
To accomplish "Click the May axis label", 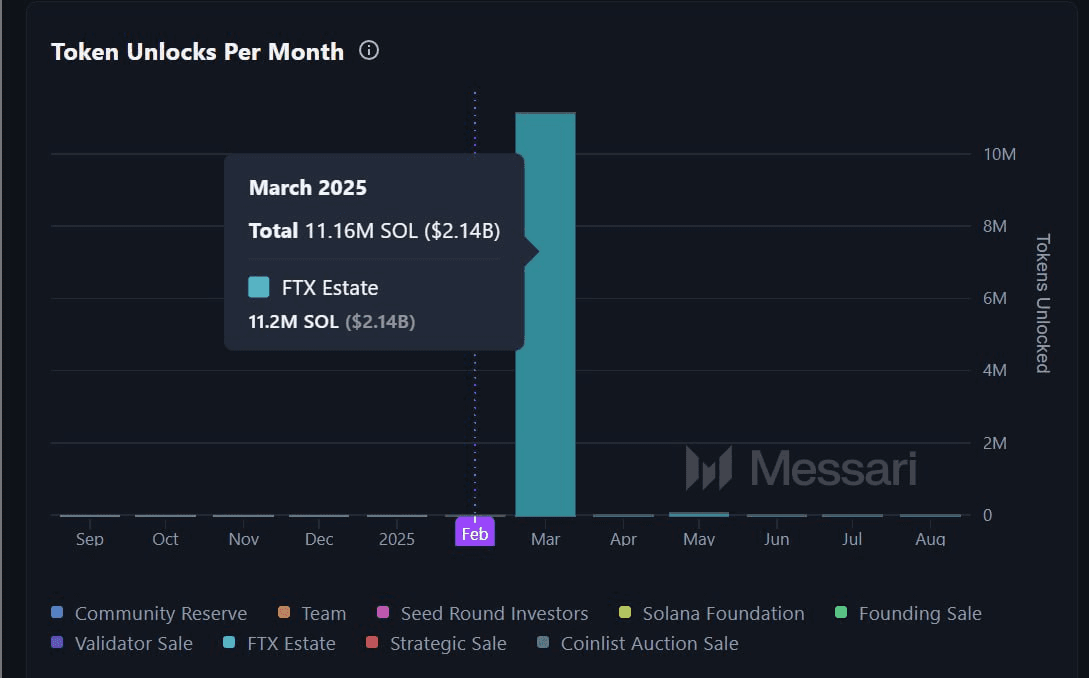I will tap(699, 539).
